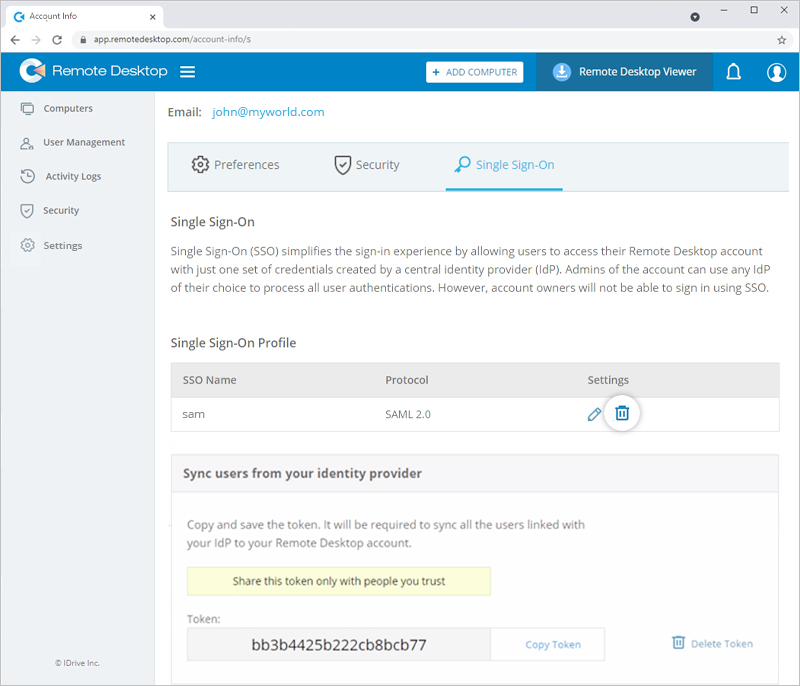Reload the page using browser refresh icon

57,40
